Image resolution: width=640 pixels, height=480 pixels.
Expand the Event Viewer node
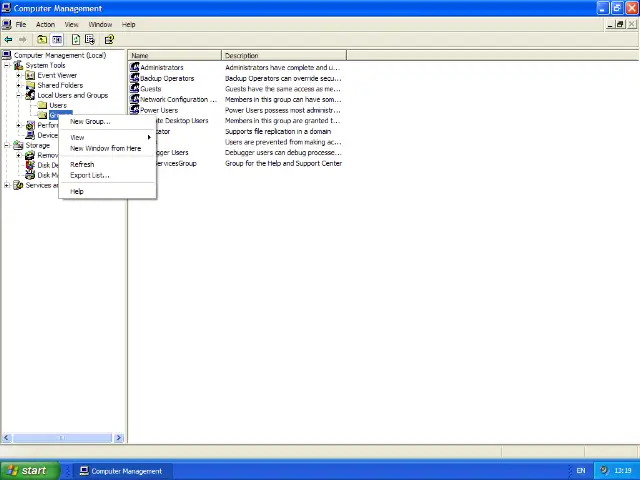coord(18,76)
